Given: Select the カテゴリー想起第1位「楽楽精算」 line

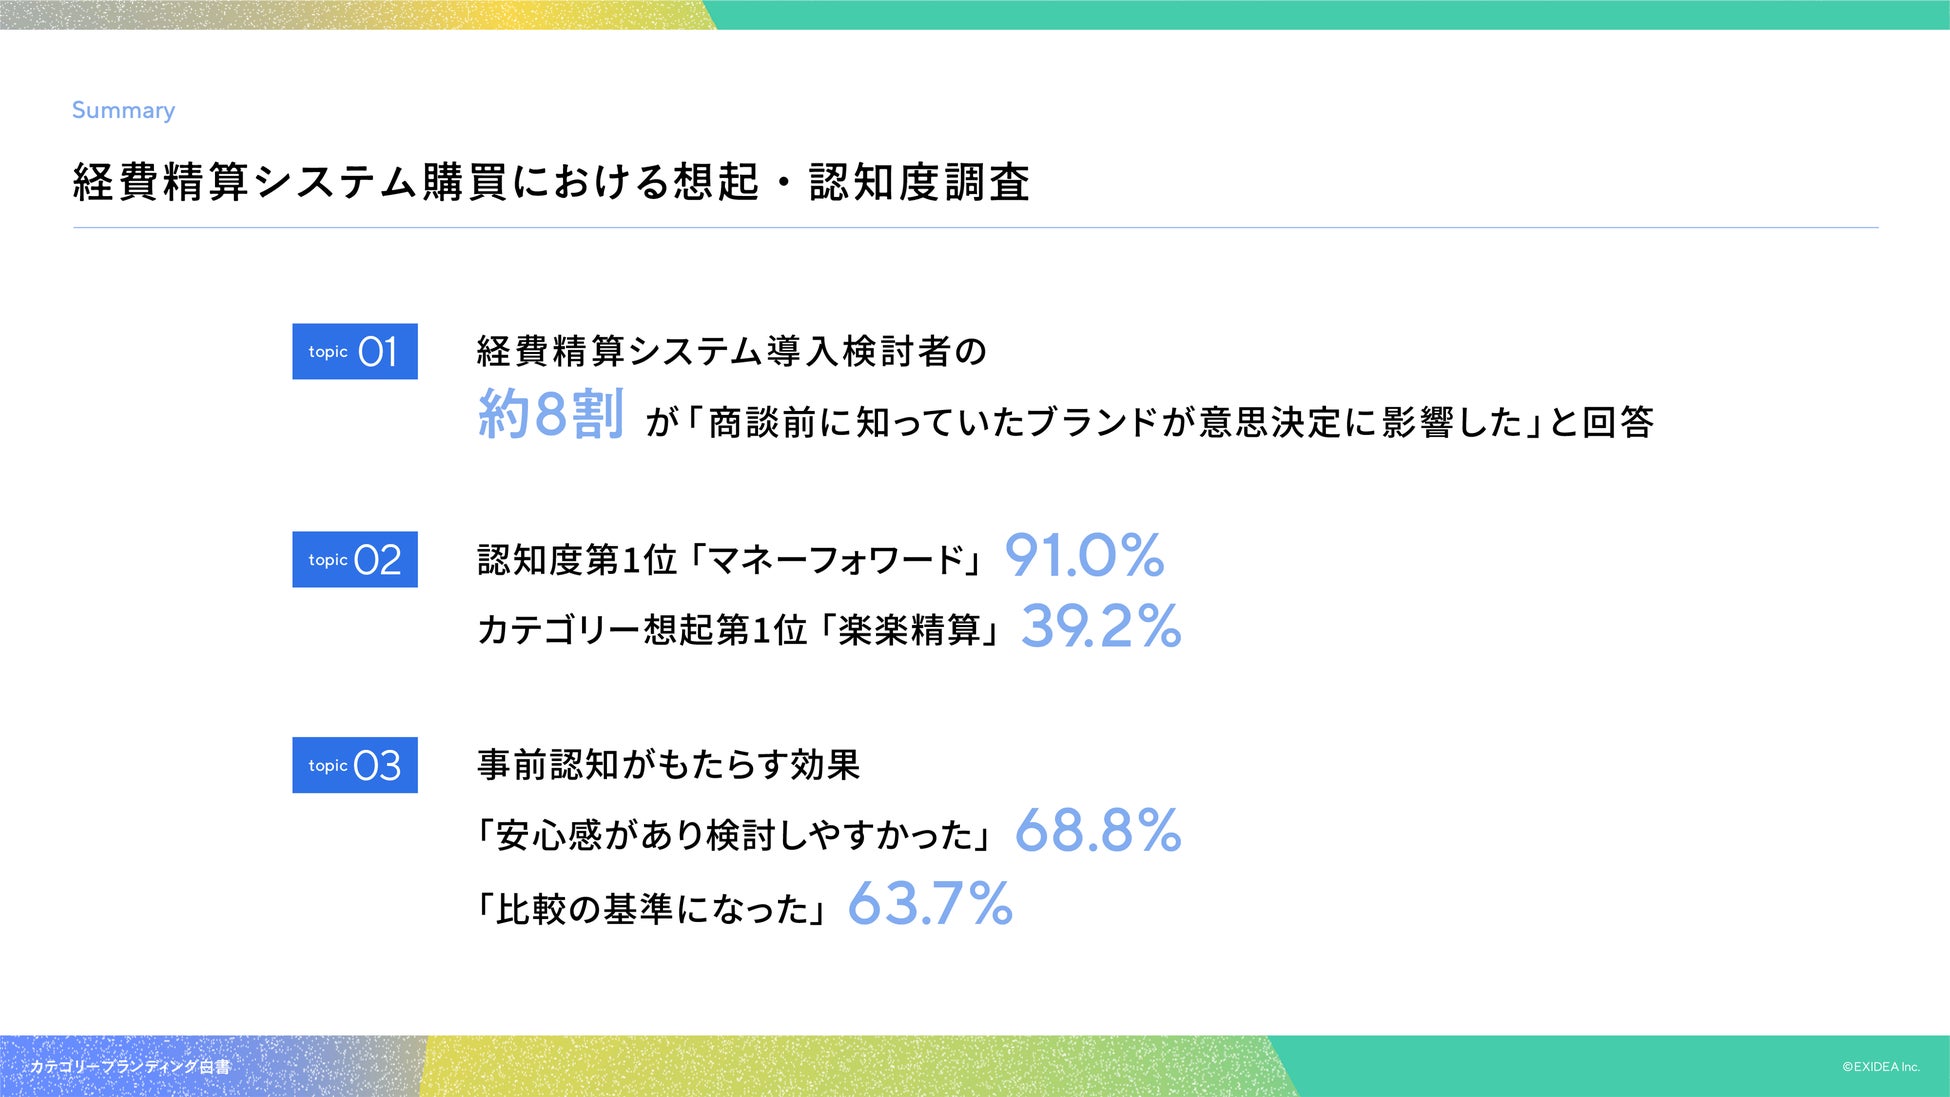Looking at the screenshot, I should [x=740, y=630].
